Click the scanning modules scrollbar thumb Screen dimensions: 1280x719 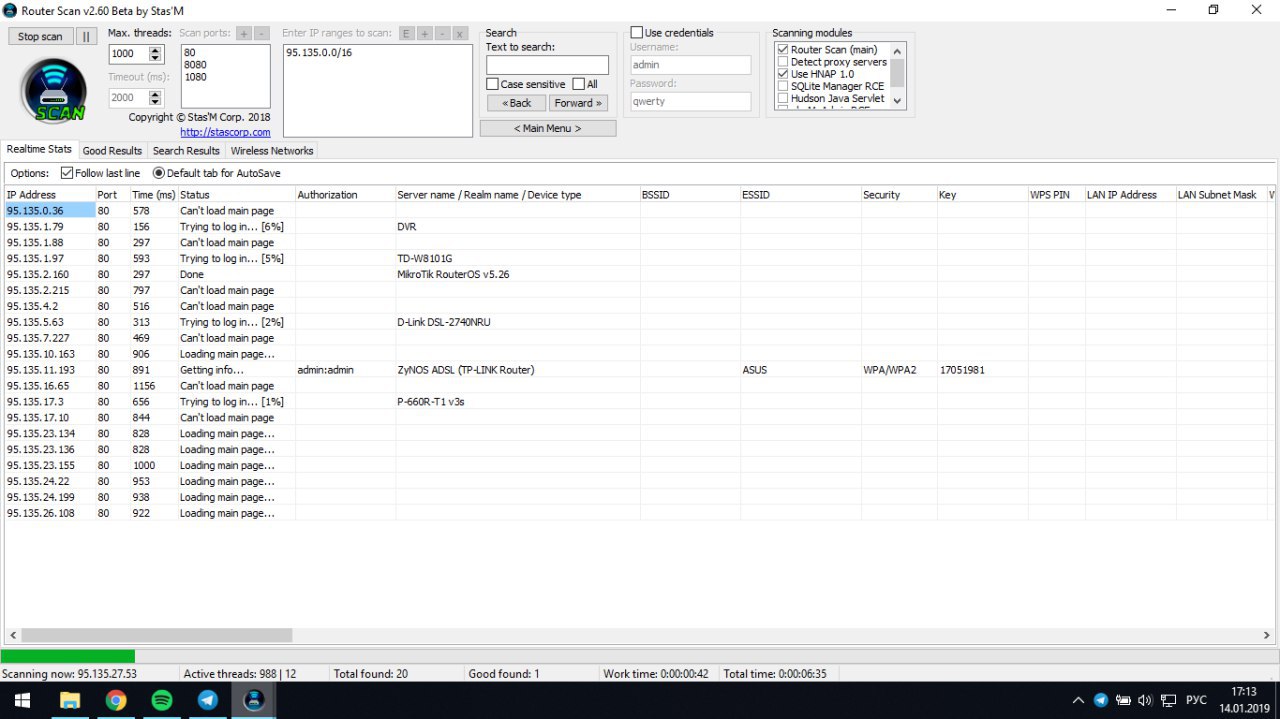click(897, 72)
